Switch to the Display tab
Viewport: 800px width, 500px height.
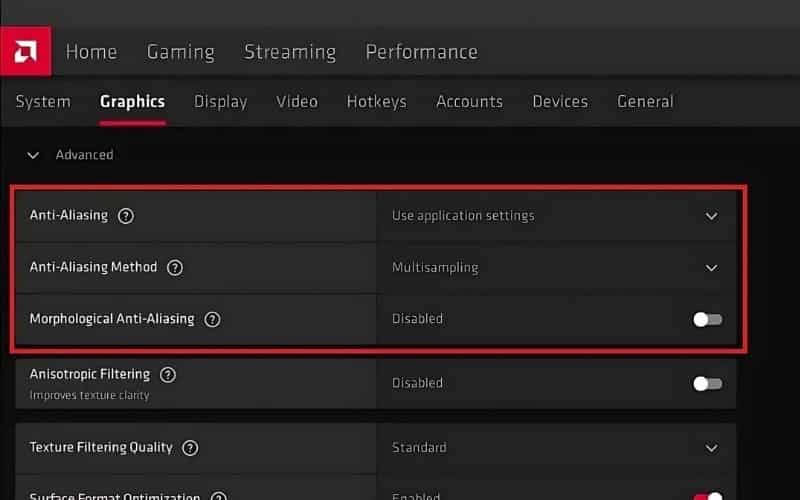click(220, 101)
